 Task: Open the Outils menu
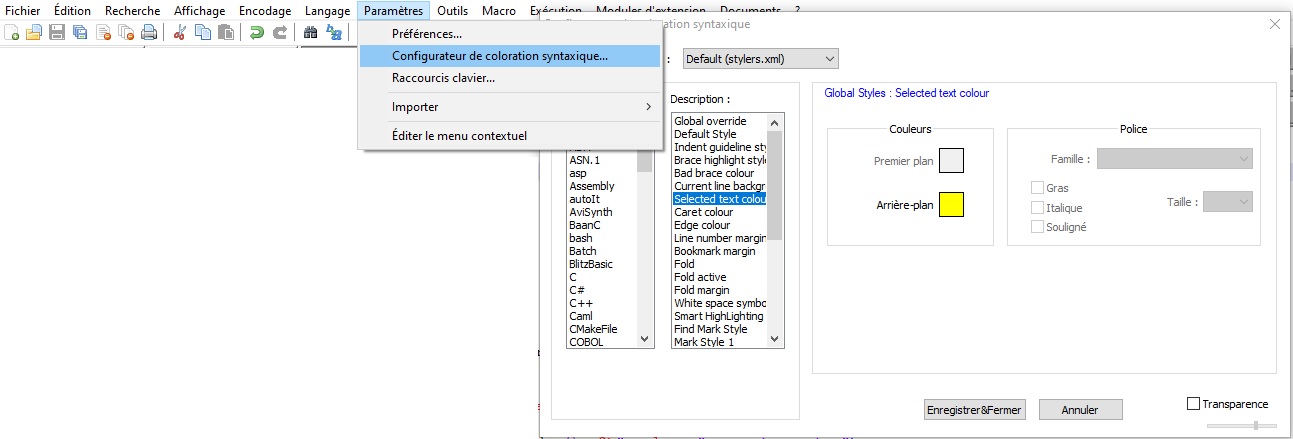coord(452,10)
